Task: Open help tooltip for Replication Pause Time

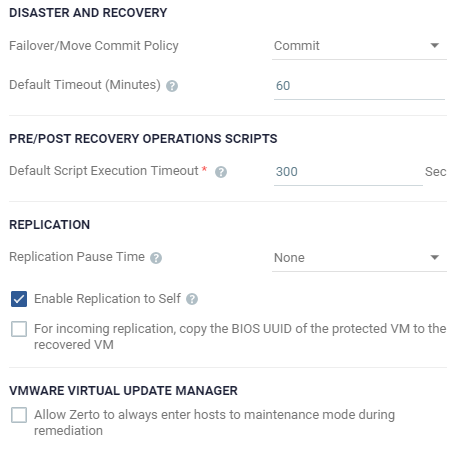Action: tap(156, 258)
